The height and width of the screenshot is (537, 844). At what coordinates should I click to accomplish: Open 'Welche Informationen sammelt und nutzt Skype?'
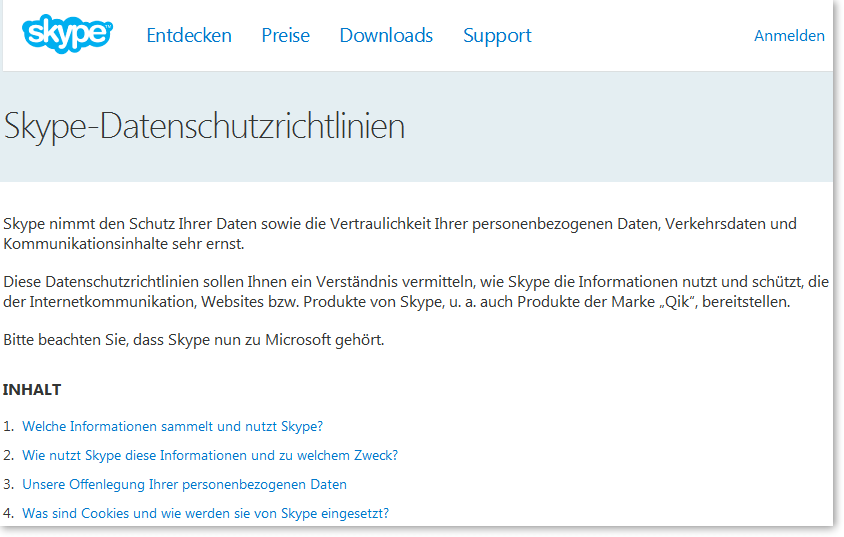point(172,426)
